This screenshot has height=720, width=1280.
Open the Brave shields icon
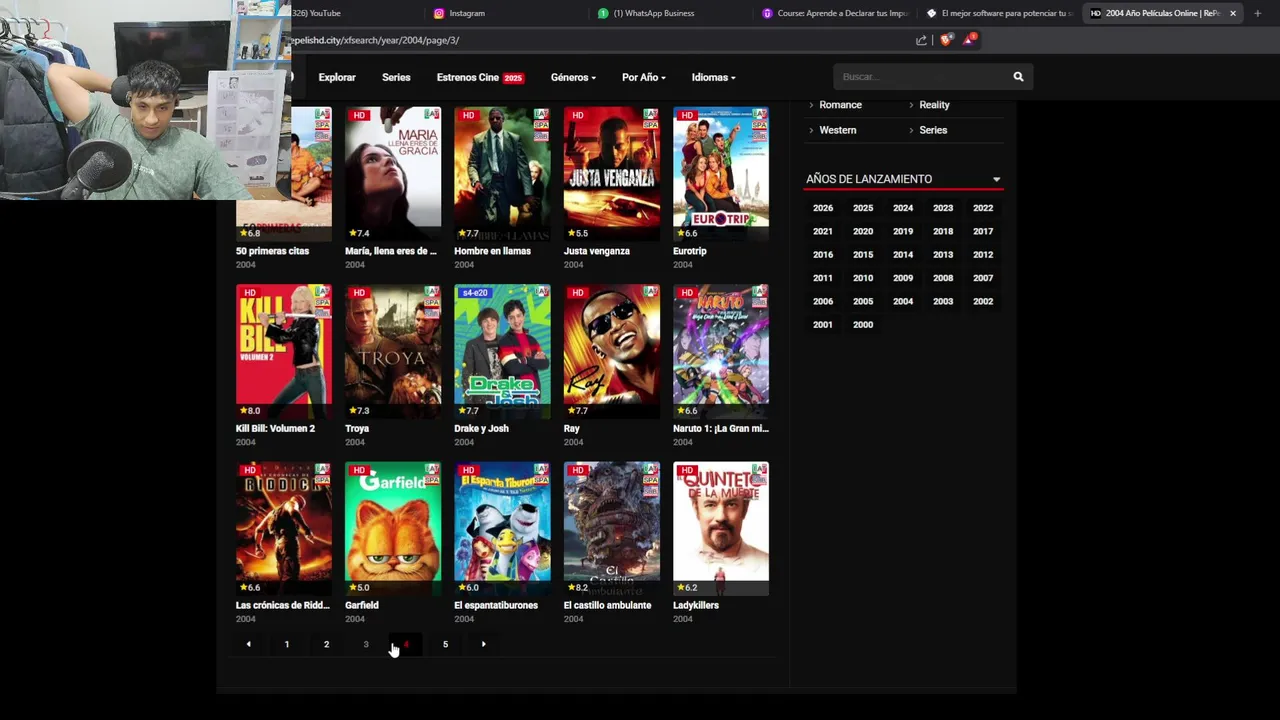(x=946, y=40)
